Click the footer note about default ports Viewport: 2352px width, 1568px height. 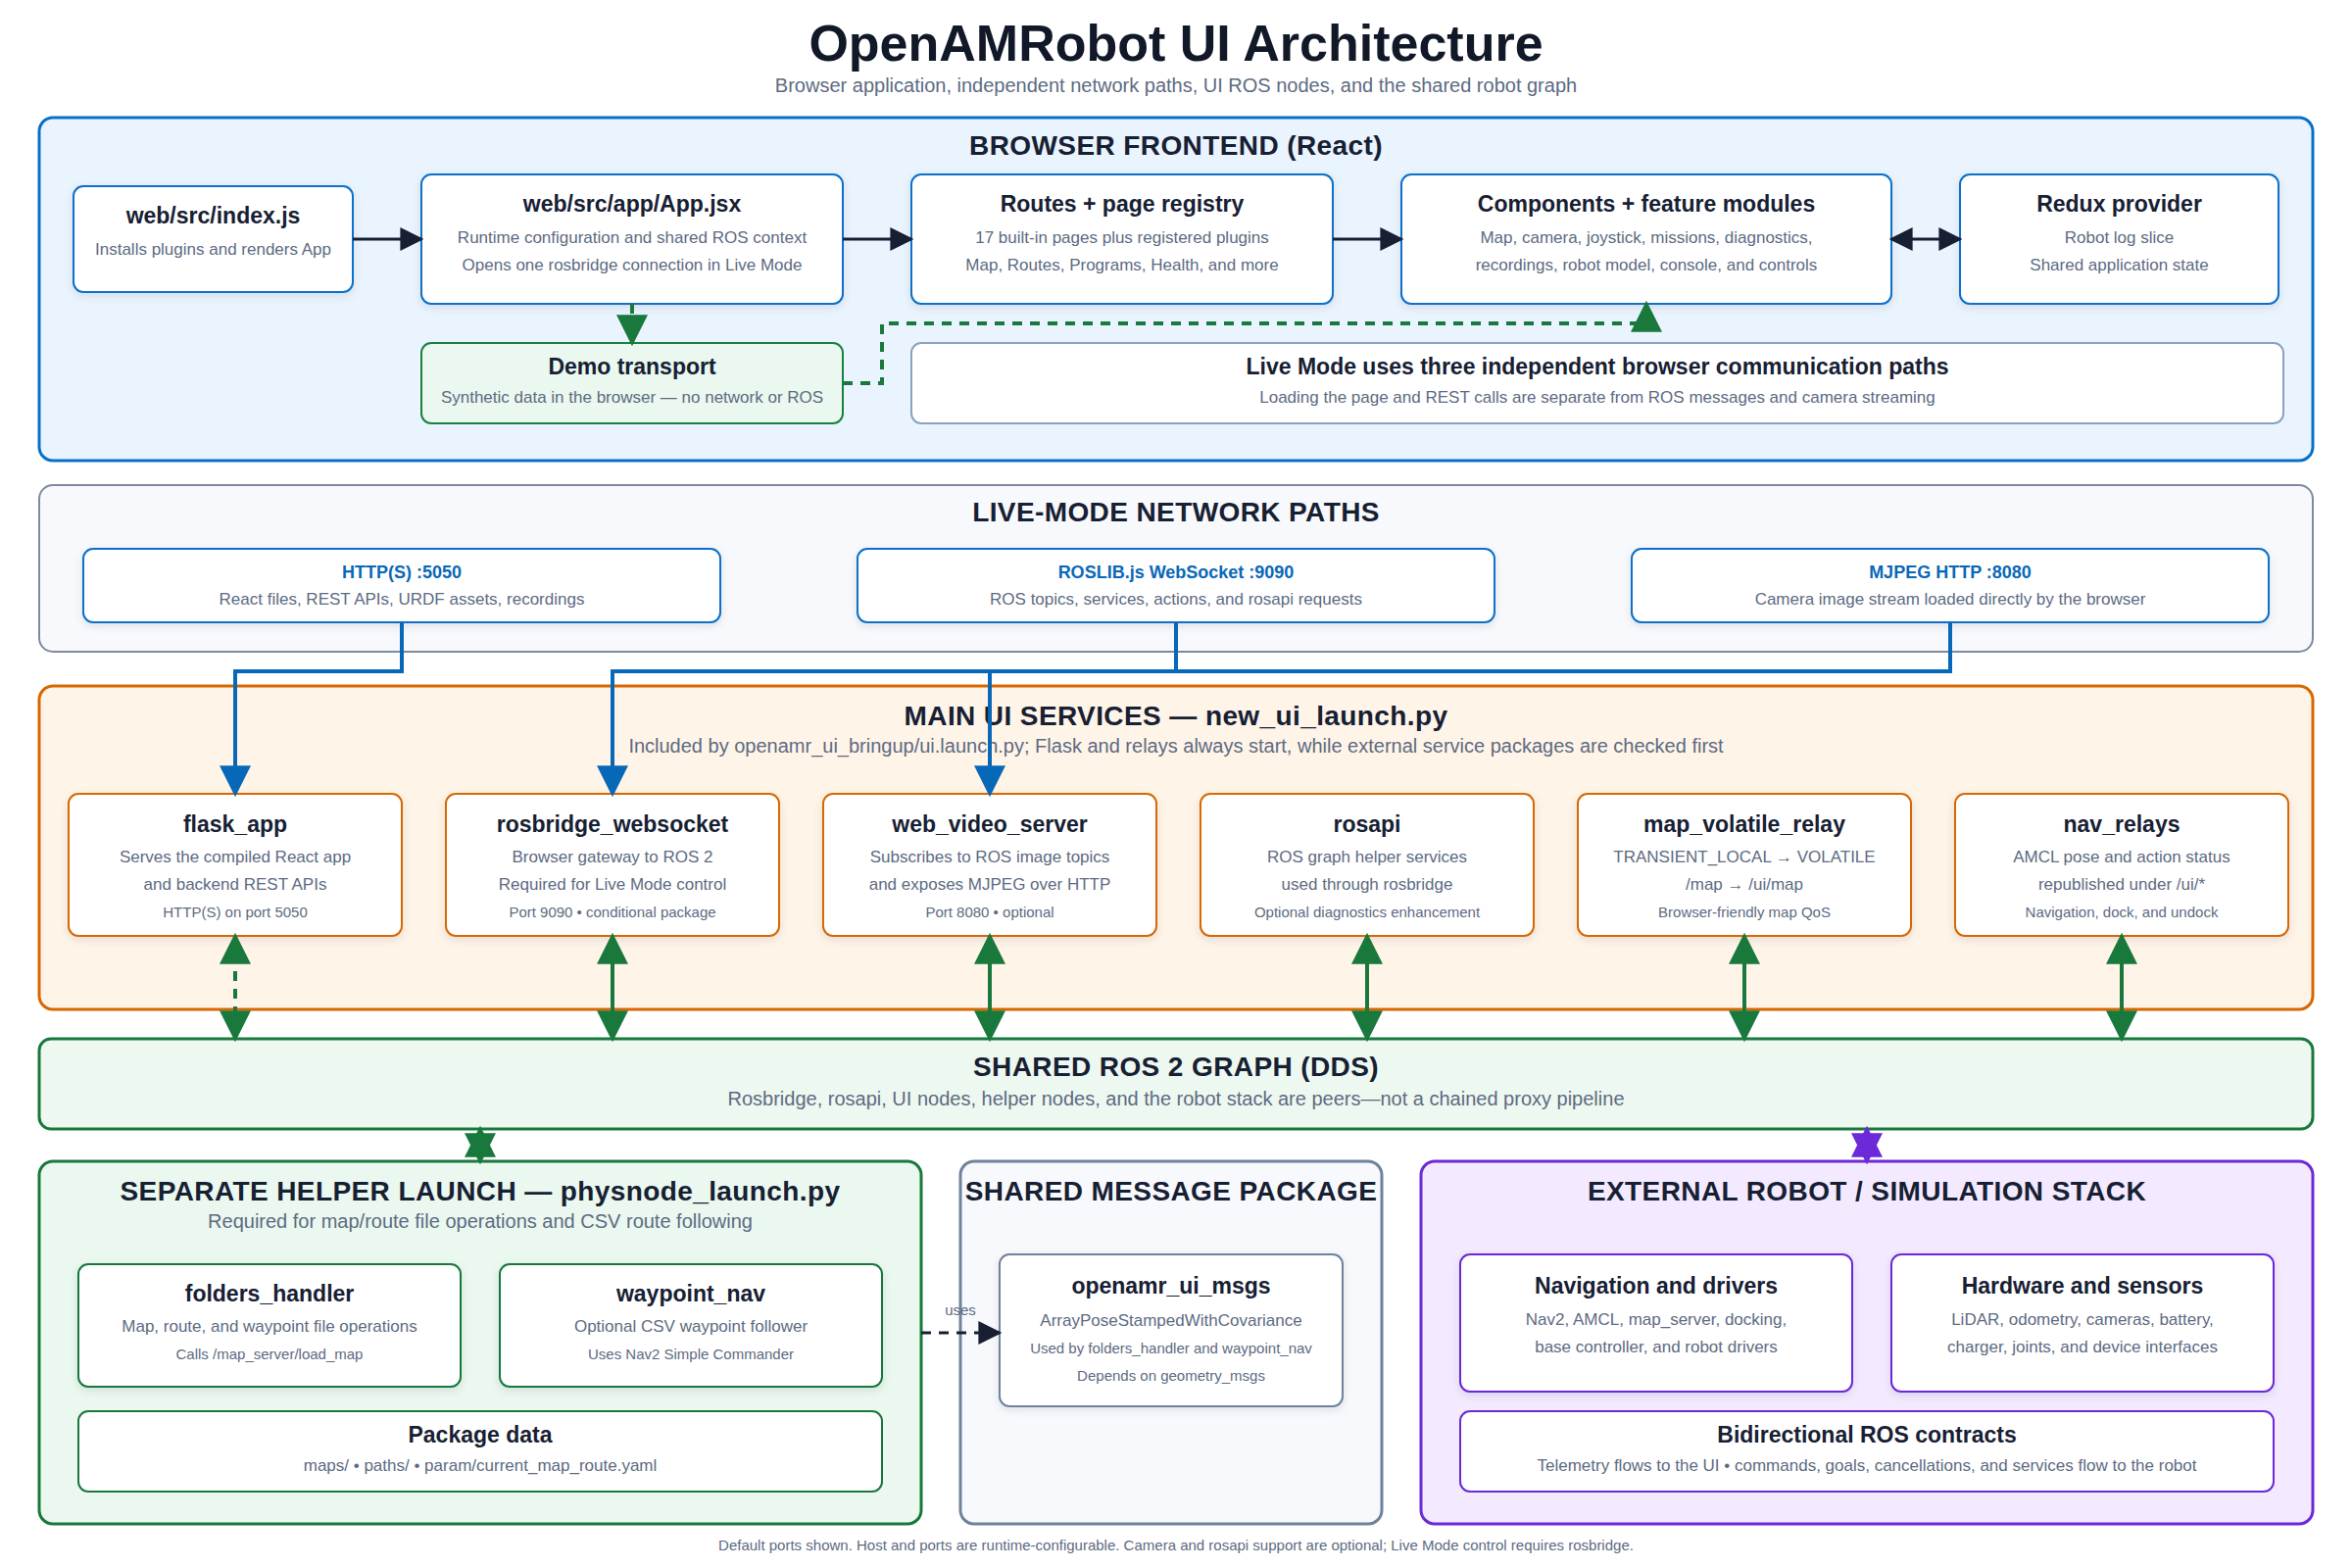pyautogui.click(x=1176, y=1545)
